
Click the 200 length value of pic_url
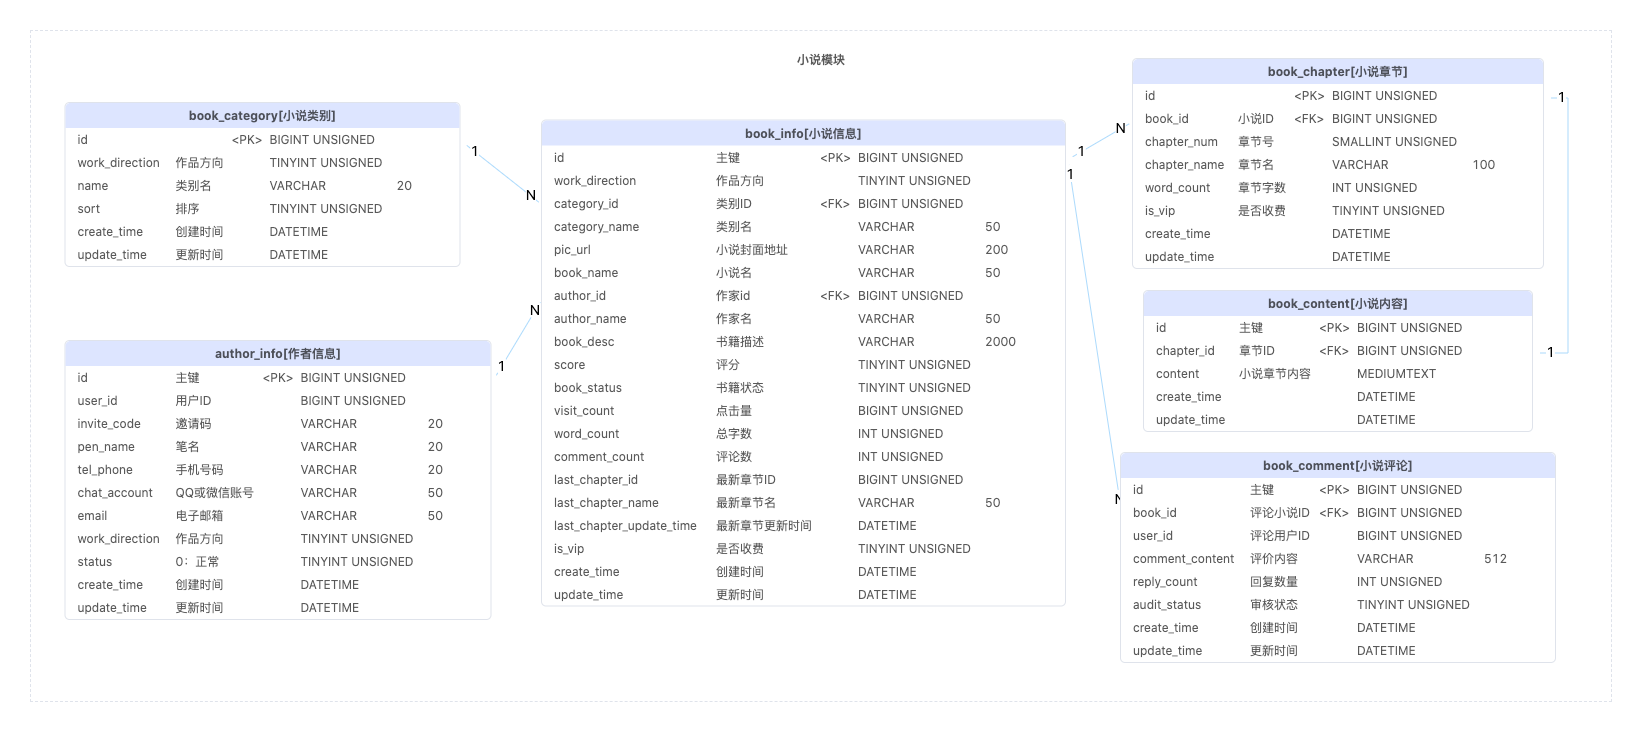click(996, 250)
